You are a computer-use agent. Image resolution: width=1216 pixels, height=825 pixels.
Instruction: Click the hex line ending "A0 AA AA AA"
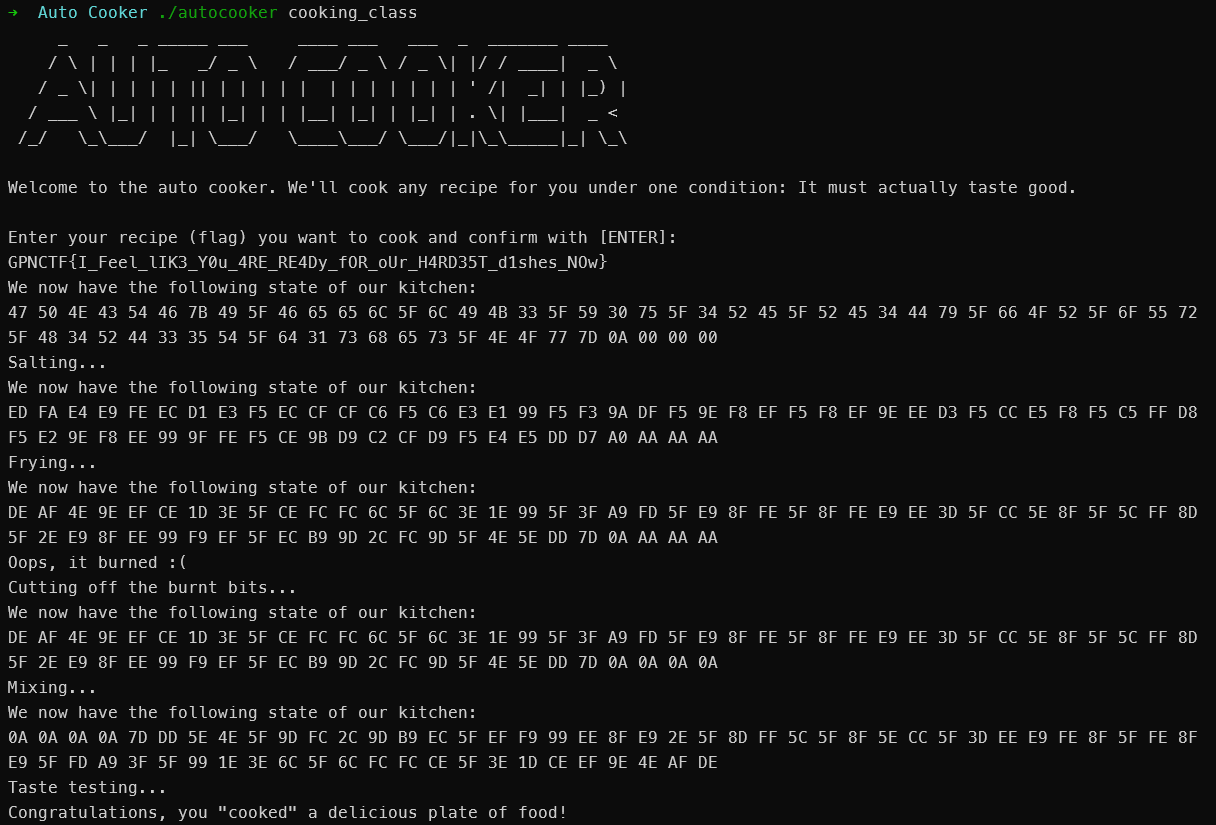point(362,438)
